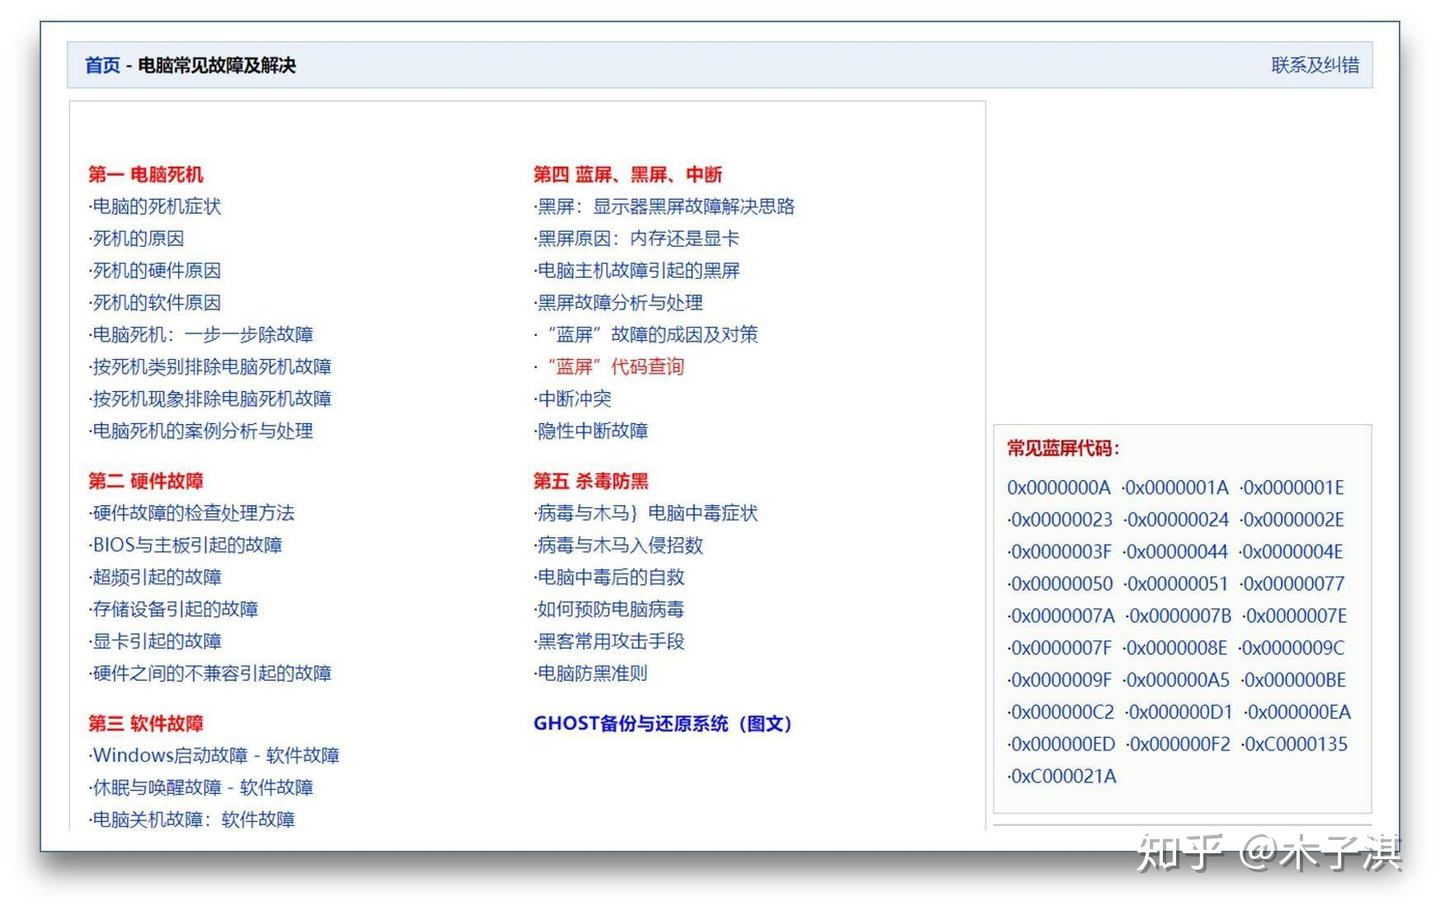The height and width of the screenshot is (911, 1440).
Task: Open 黑屏原因：内存还是显卡 link
Action: (x=639, y=238)
